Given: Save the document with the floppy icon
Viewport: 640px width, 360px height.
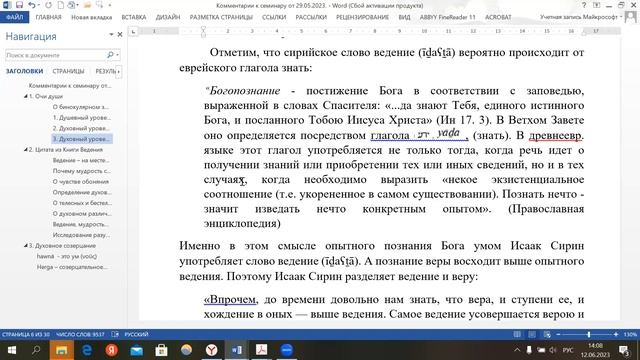Looking at the screenshot, I should [19, 5].
